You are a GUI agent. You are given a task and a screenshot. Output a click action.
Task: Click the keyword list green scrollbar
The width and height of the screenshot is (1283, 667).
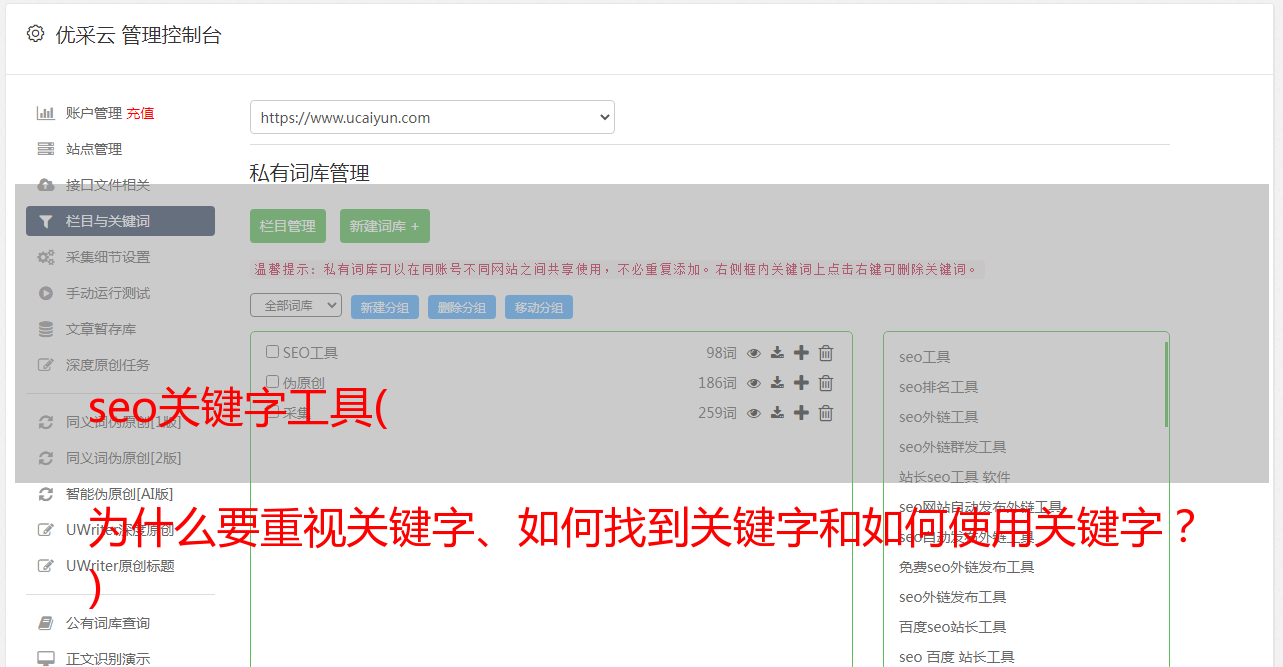click(1165, 384)
